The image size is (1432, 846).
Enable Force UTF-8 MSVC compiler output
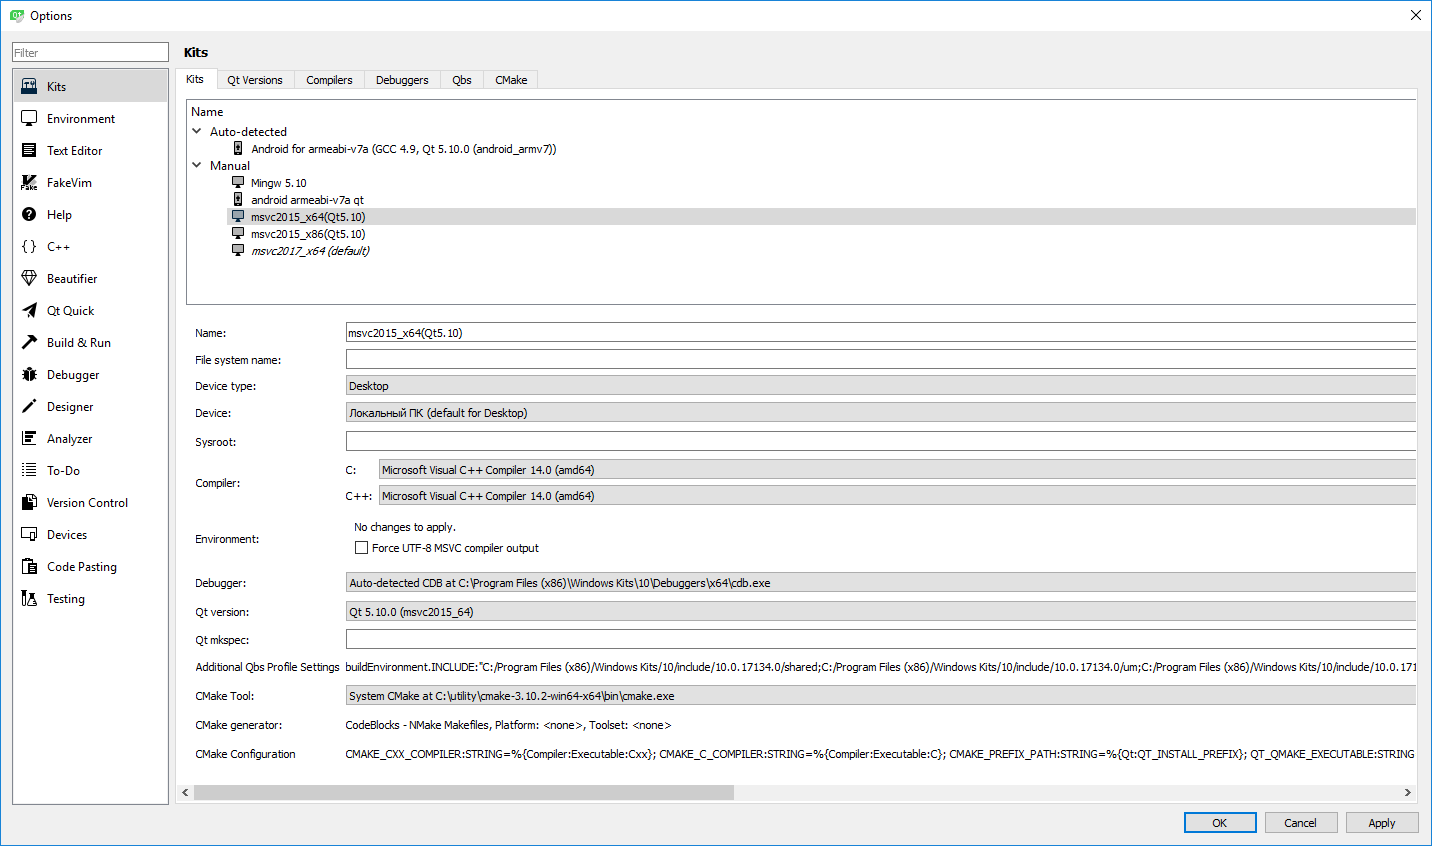tap(362, 548)
